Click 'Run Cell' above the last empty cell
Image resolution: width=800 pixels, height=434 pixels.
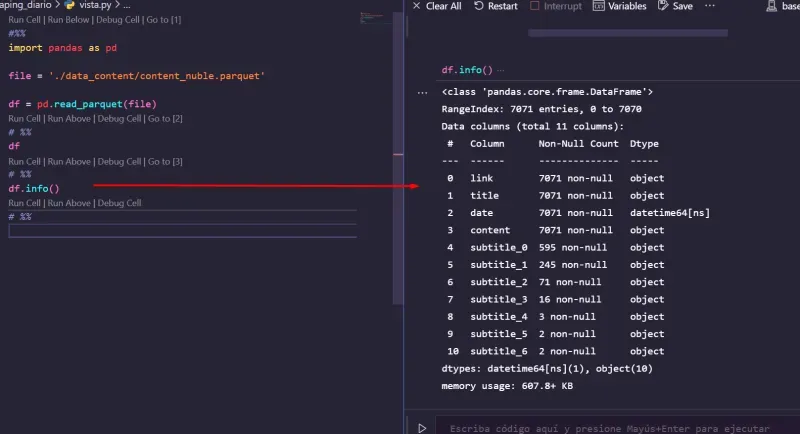point(24,203)
